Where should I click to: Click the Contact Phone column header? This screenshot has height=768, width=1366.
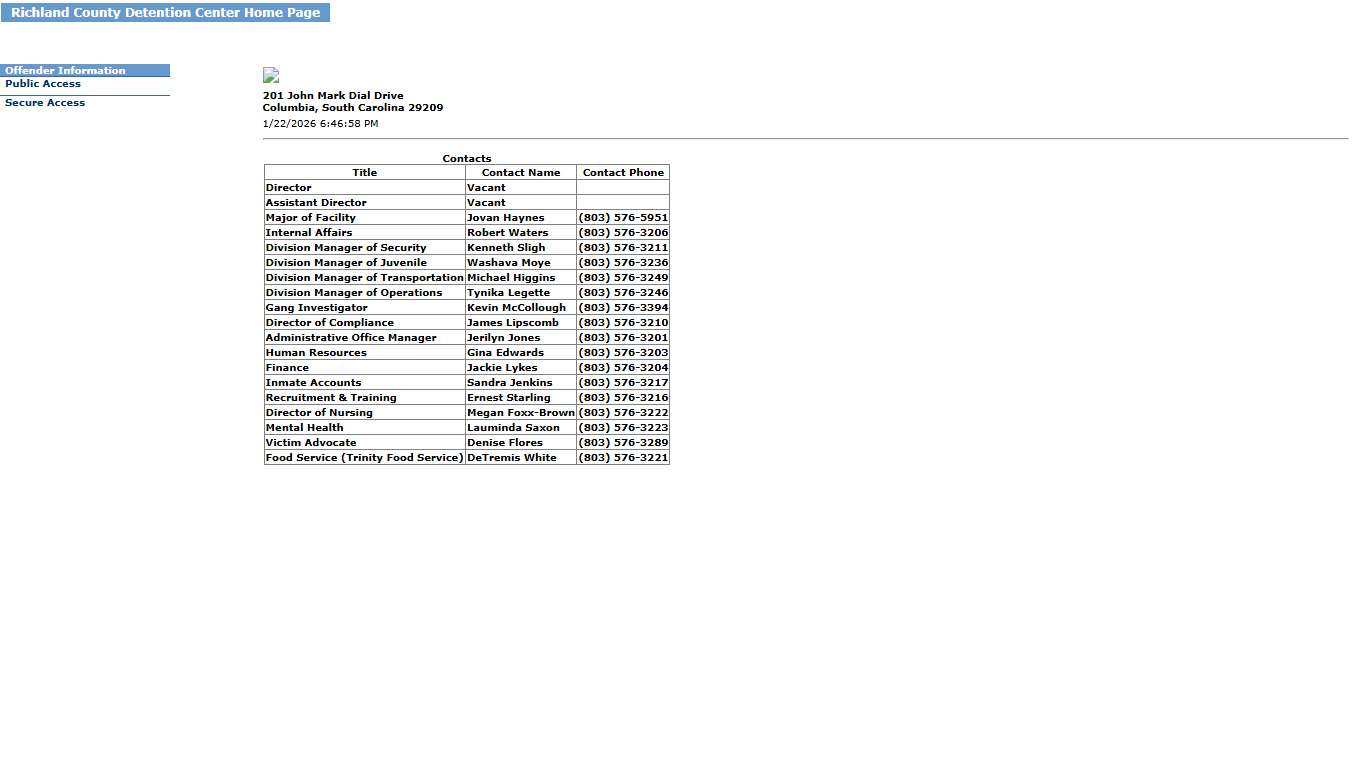coord(623,173)
